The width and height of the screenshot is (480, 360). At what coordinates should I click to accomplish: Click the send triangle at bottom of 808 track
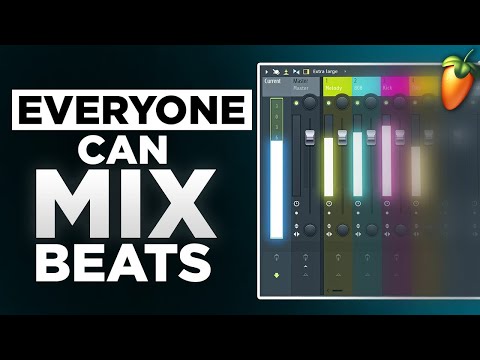[367, 275]
